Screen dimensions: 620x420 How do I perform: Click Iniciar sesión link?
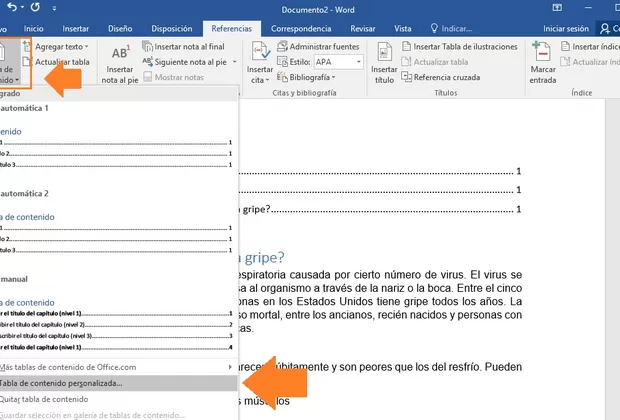tap(565, 28)
